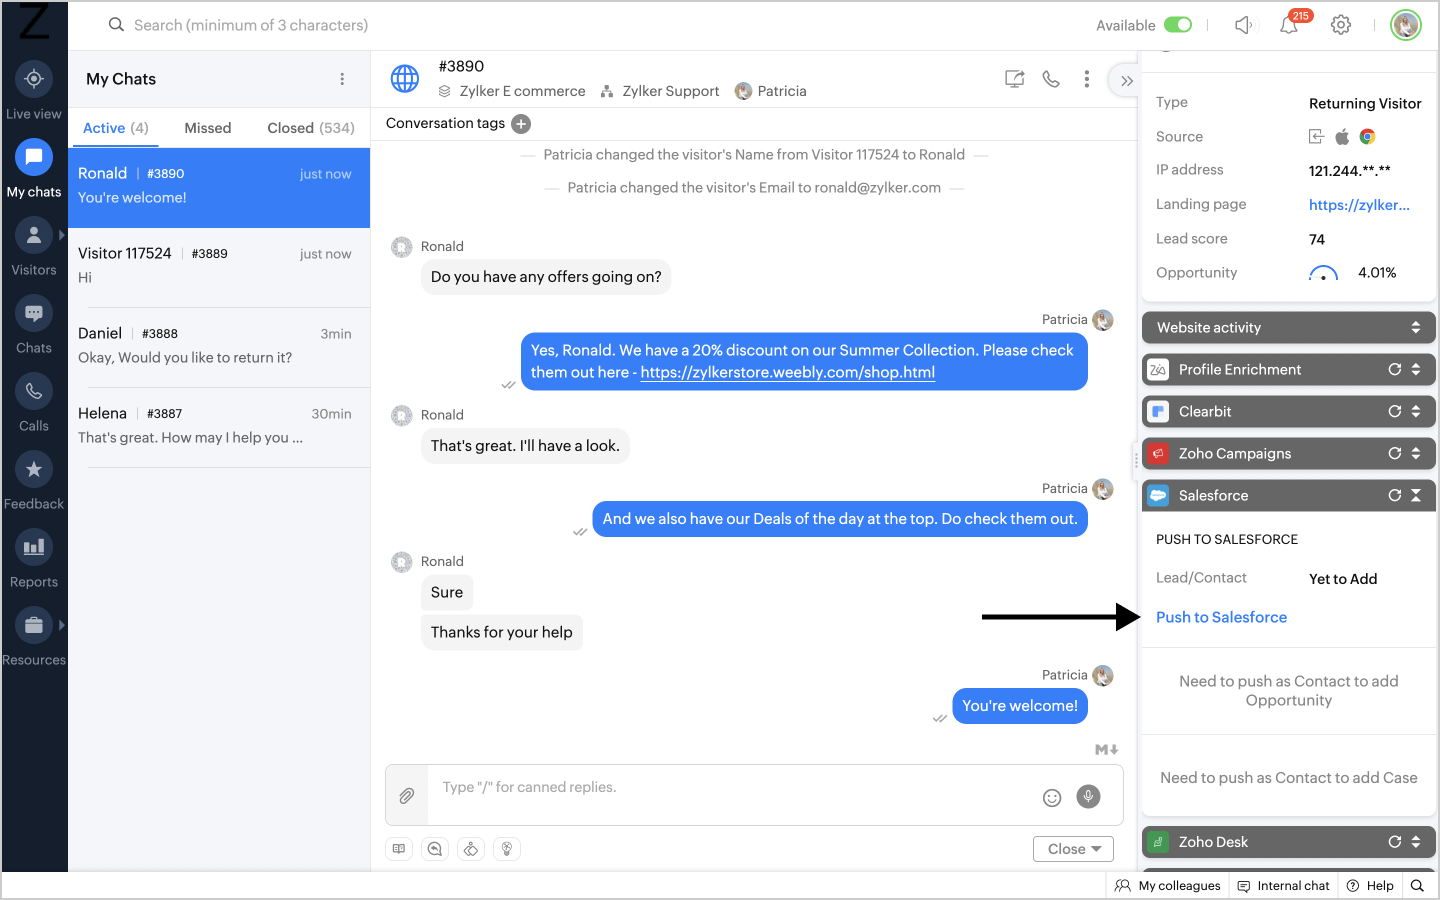Open Helena's chat #3887
Image resolution: width=1440 pixels, height=900 pixels.
[x=219, y=428]
